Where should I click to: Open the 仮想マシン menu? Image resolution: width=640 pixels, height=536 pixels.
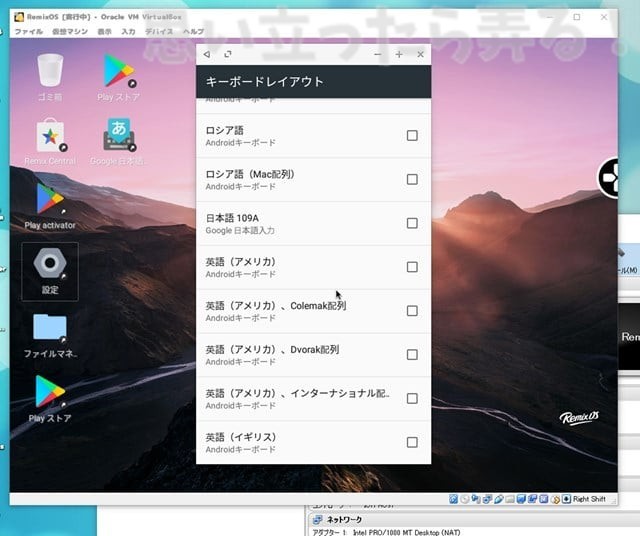point(70,31)
